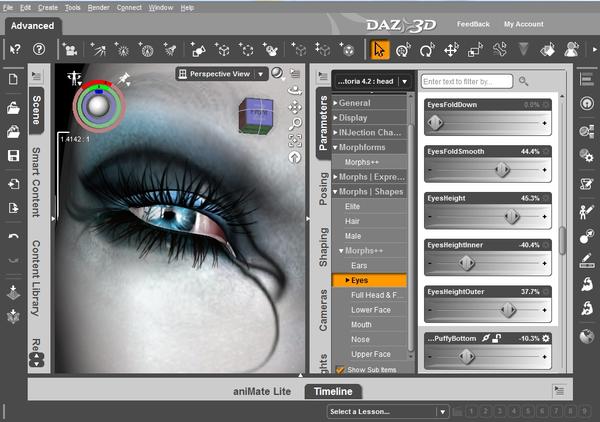The width and height of the screenshot is (600, 422).
Task: Open the Render menu
Action: click(98, 8)
